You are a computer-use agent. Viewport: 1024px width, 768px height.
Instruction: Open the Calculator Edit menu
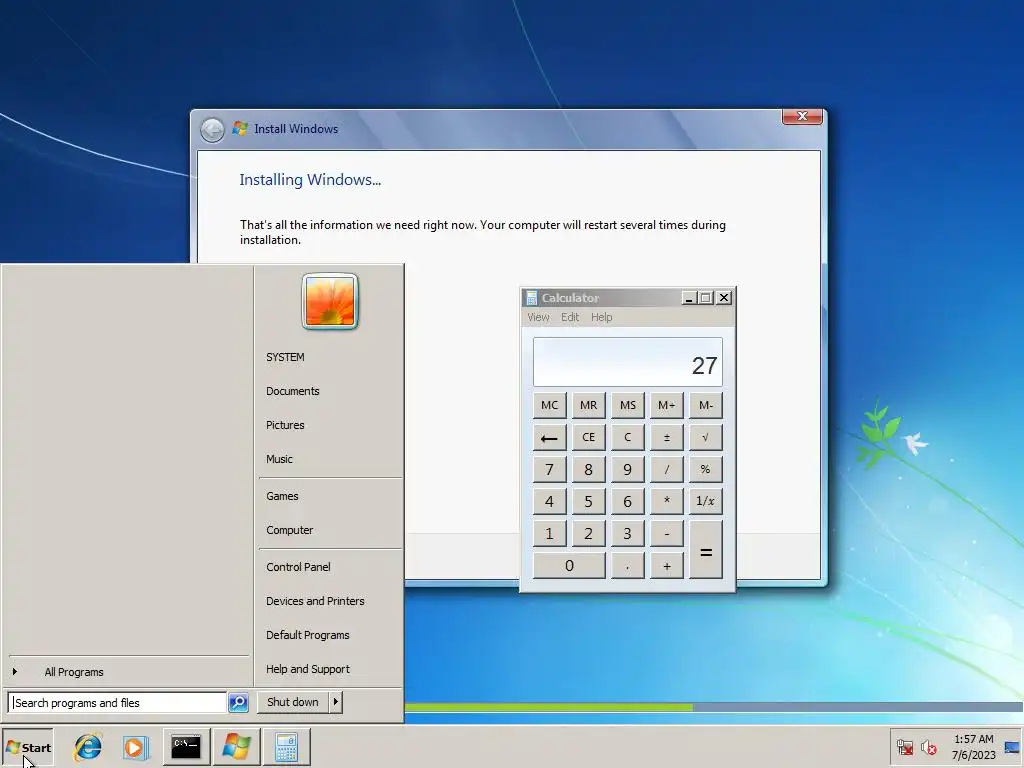(x=570, y=317)
